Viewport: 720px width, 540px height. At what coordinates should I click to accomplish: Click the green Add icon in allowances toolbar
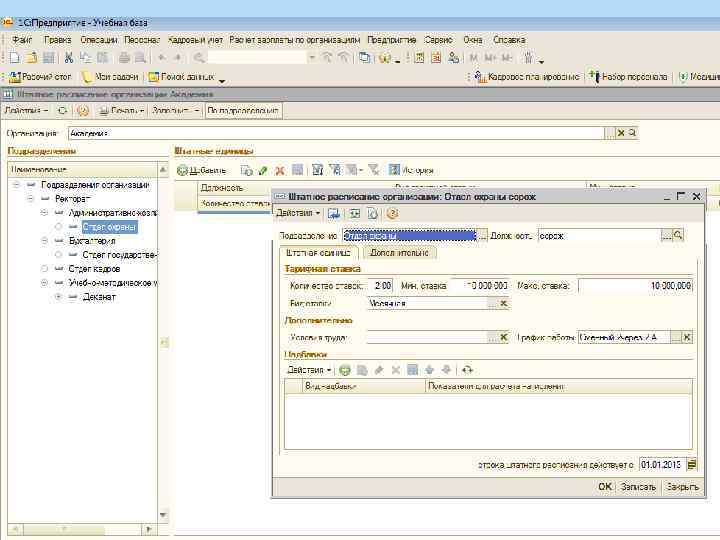click(x=345, y=370)
